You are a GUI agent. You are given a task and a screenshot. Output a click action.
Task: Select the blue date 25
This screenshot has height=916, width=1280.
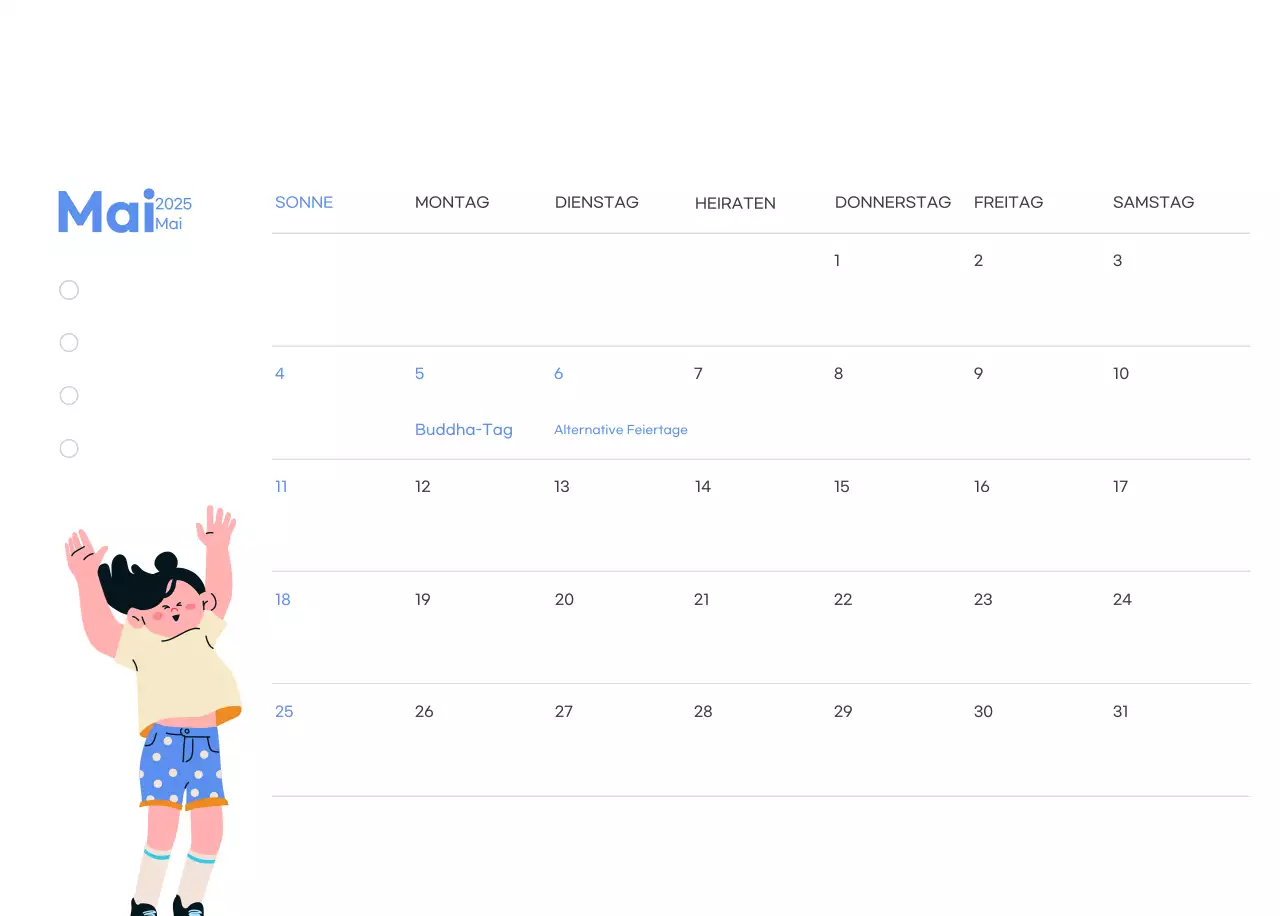[x=284, y=711]
